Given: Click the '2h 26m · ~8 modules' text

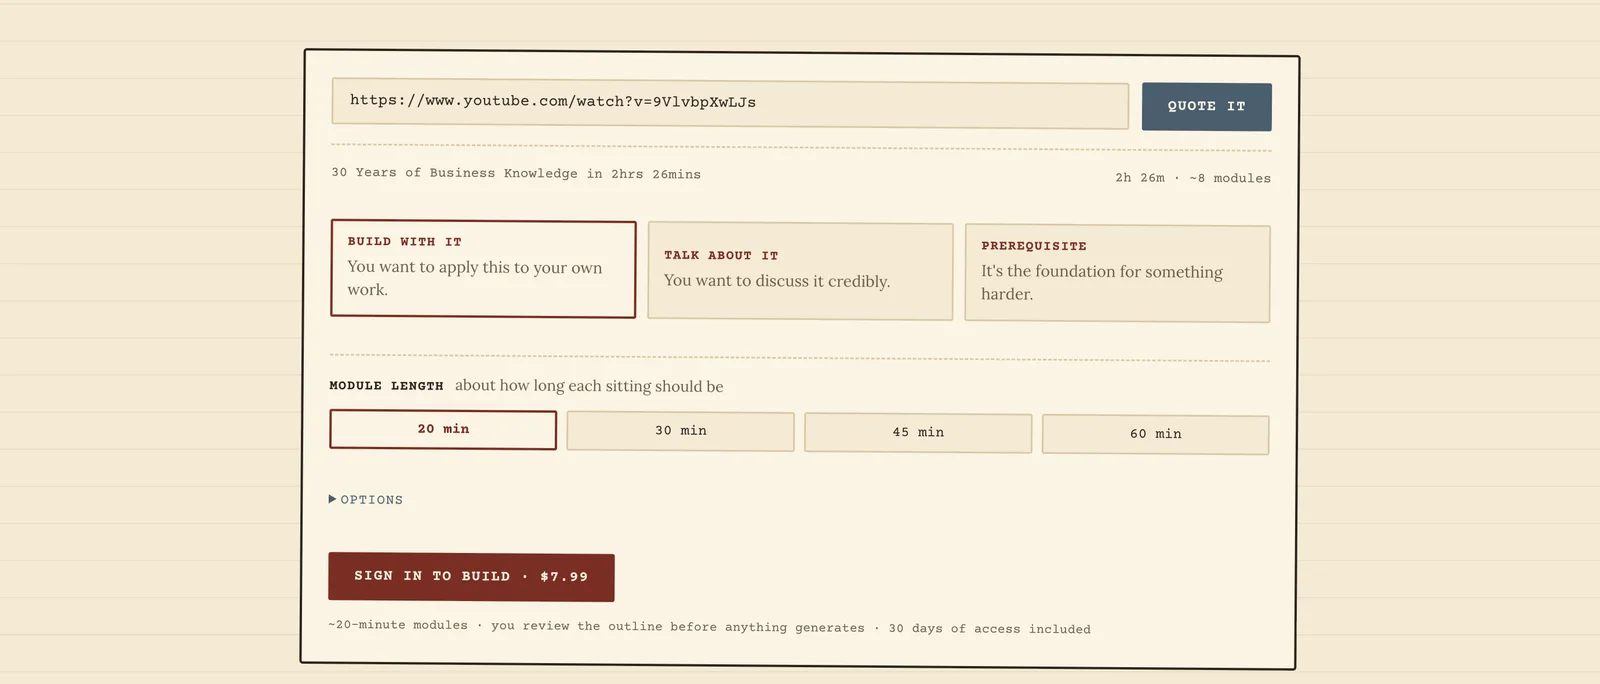Looking at the screenshot, I should tap(1193, 178).
